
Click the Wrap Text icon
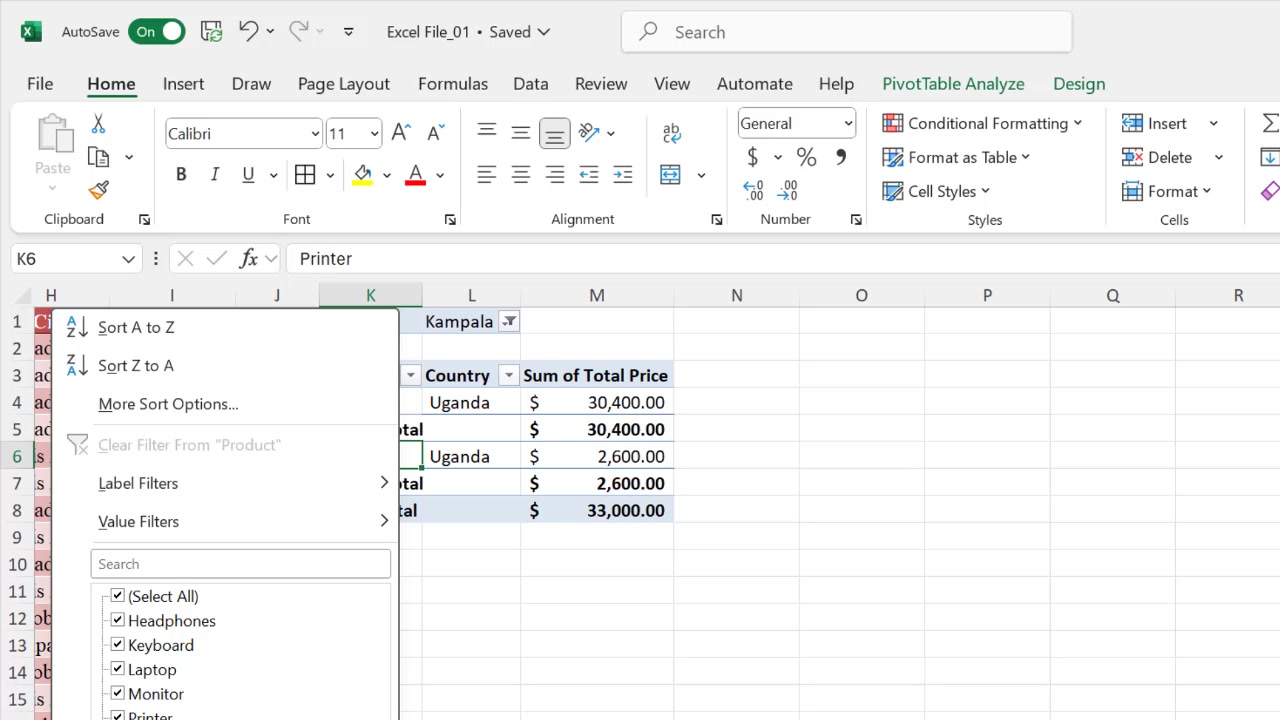tap(672, 132)
